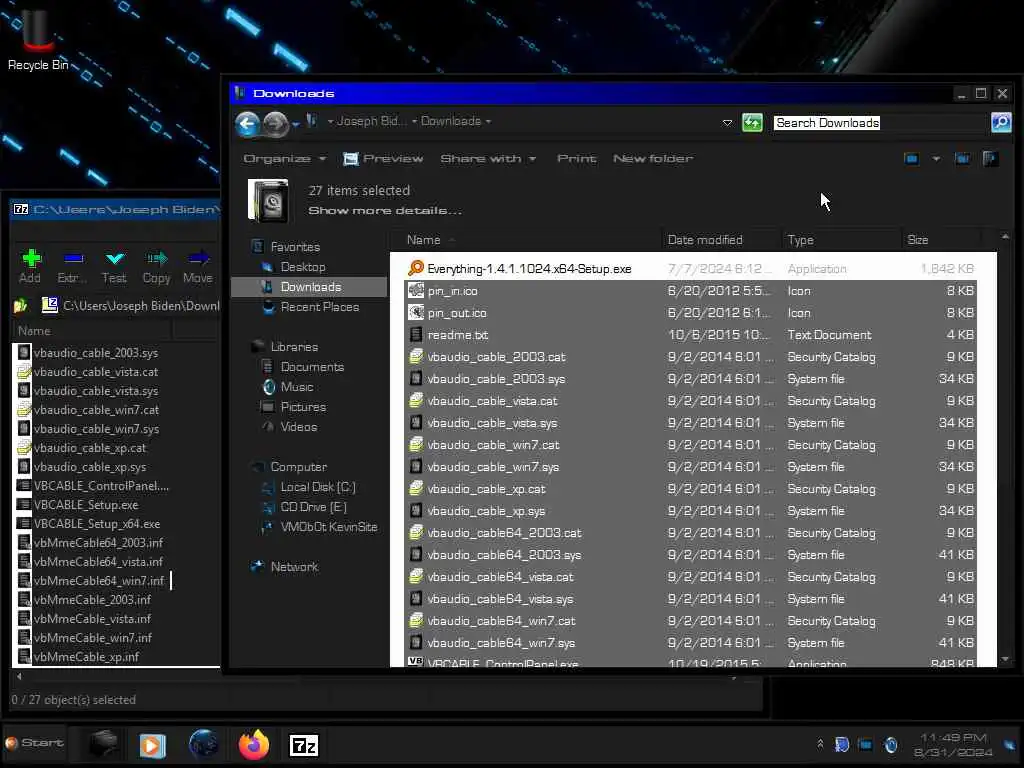This screenshot has width=1024, height=768.
Task: Click the scroll down arrow in Downloads list
Action: [1005, 659]
